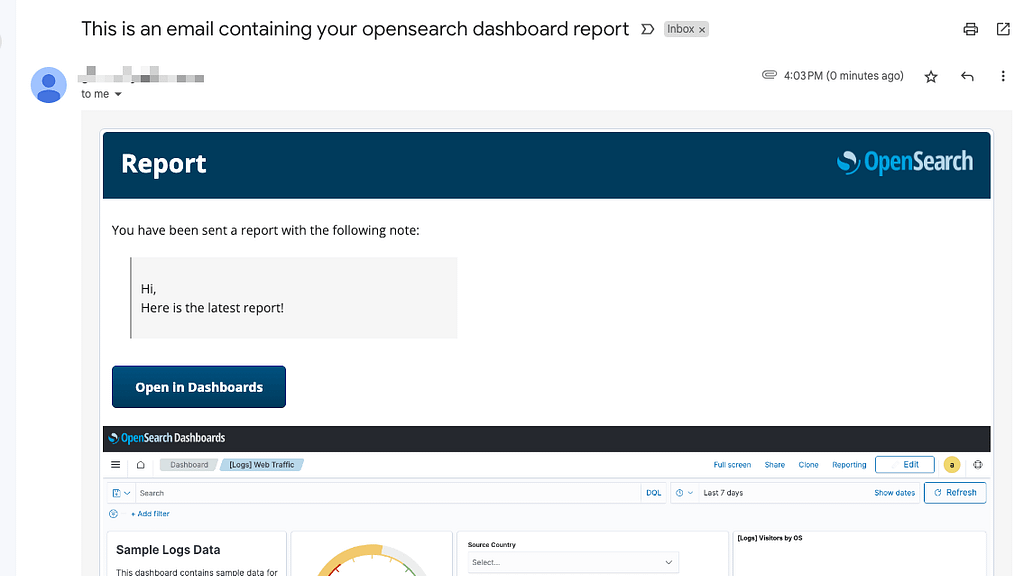Star this email
Screen dimensions: 1024x576
tap(931, 75)
